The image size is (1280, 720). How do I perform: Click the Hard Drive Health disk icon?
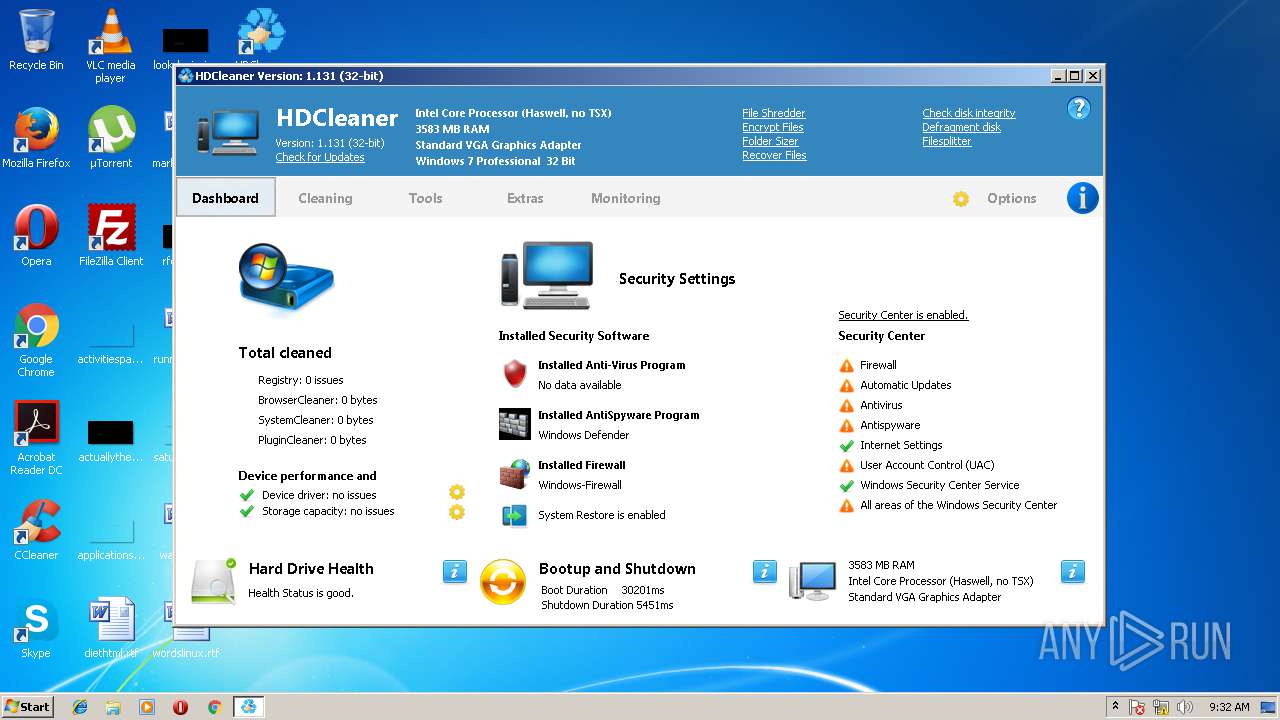coord(214,581)
